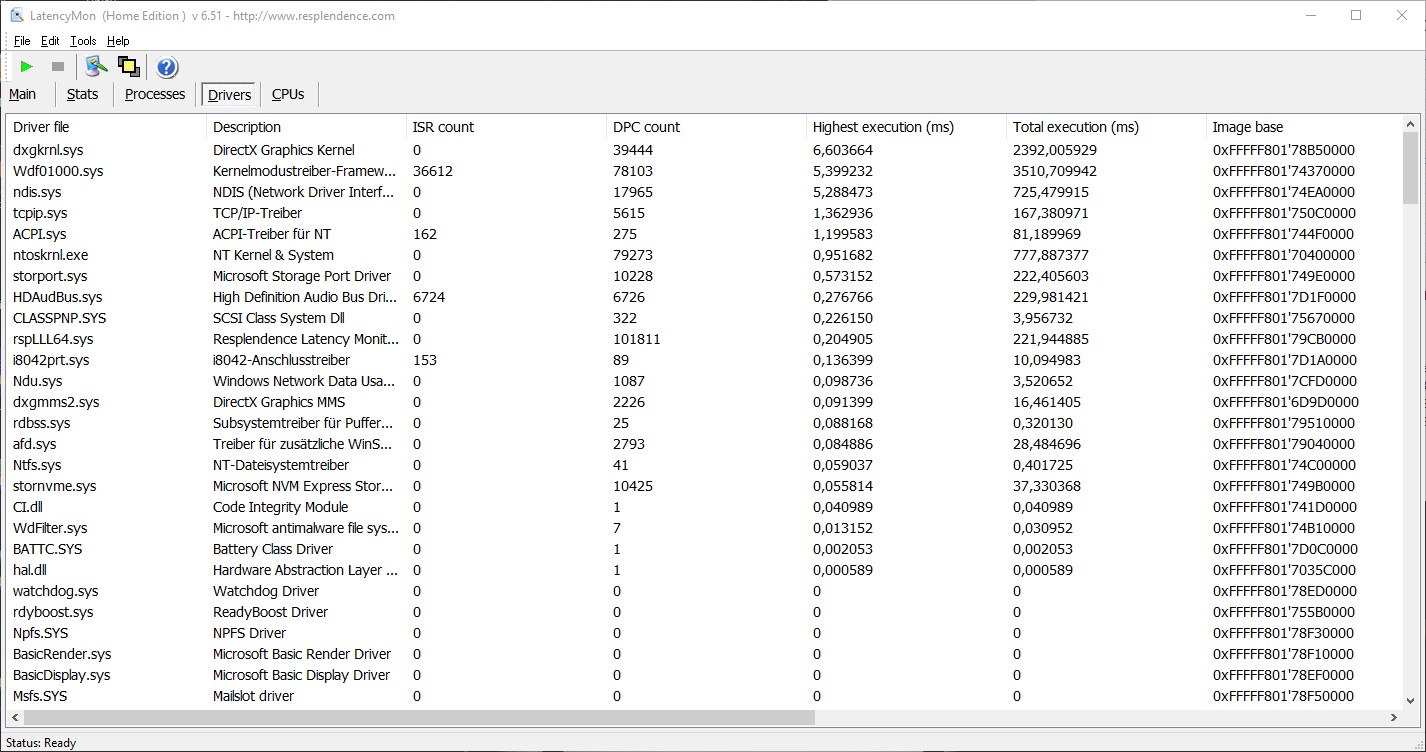
Task: Sort by Total execution (ms) header
Action: pyautogui.click(x=1106, y=127)
